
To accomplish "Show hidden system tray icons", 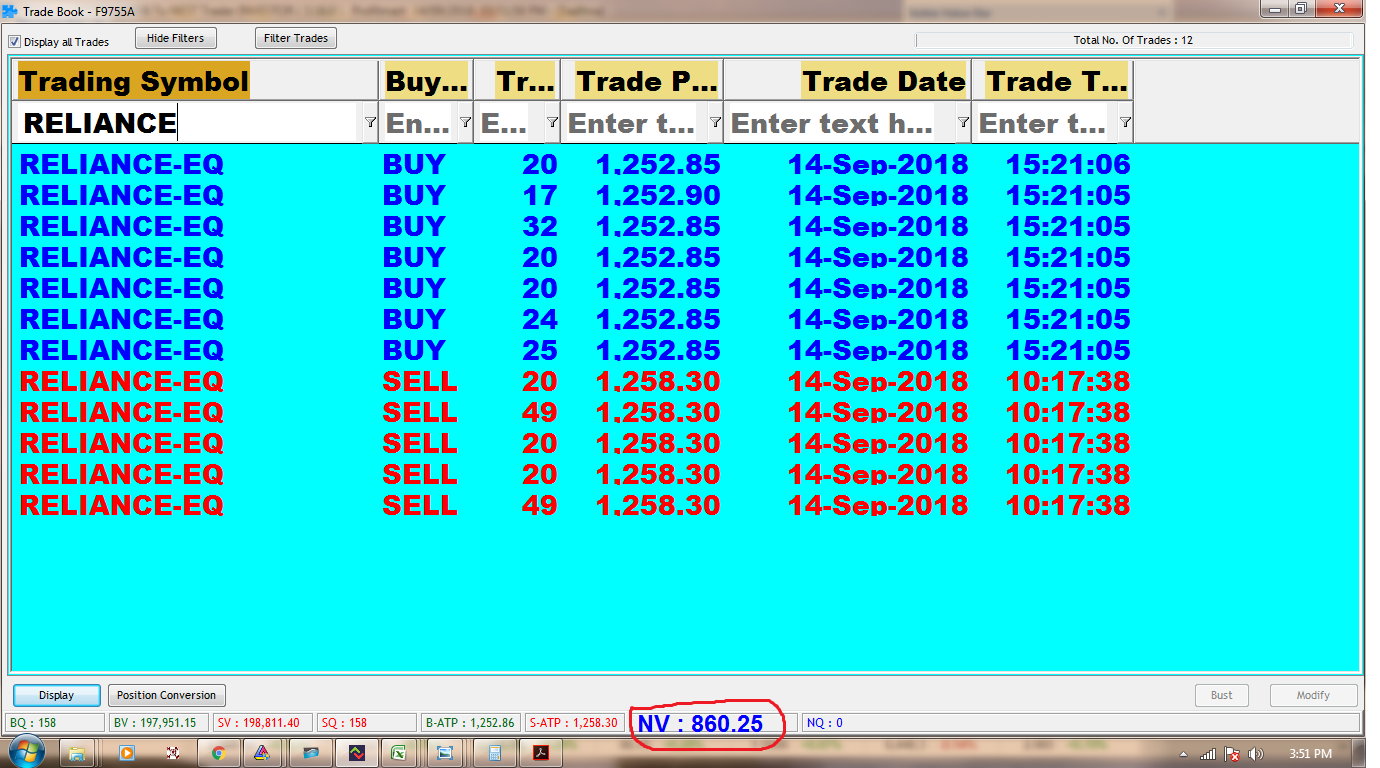I will click(1184, 754).
